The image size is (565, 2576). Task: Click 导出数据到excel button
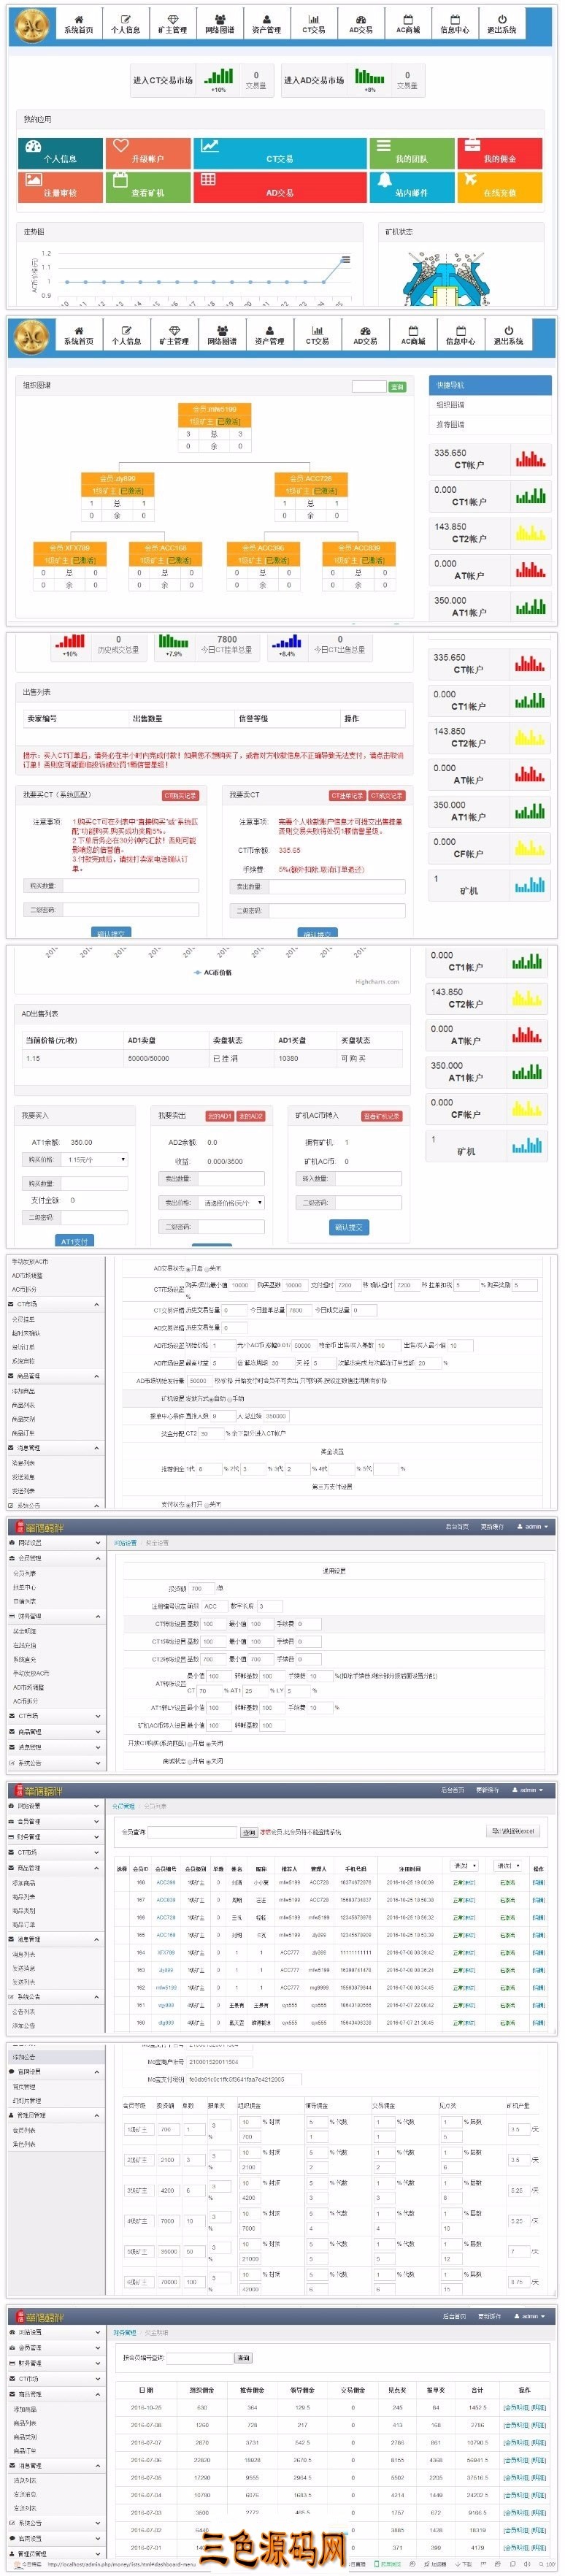point(513,1832)
